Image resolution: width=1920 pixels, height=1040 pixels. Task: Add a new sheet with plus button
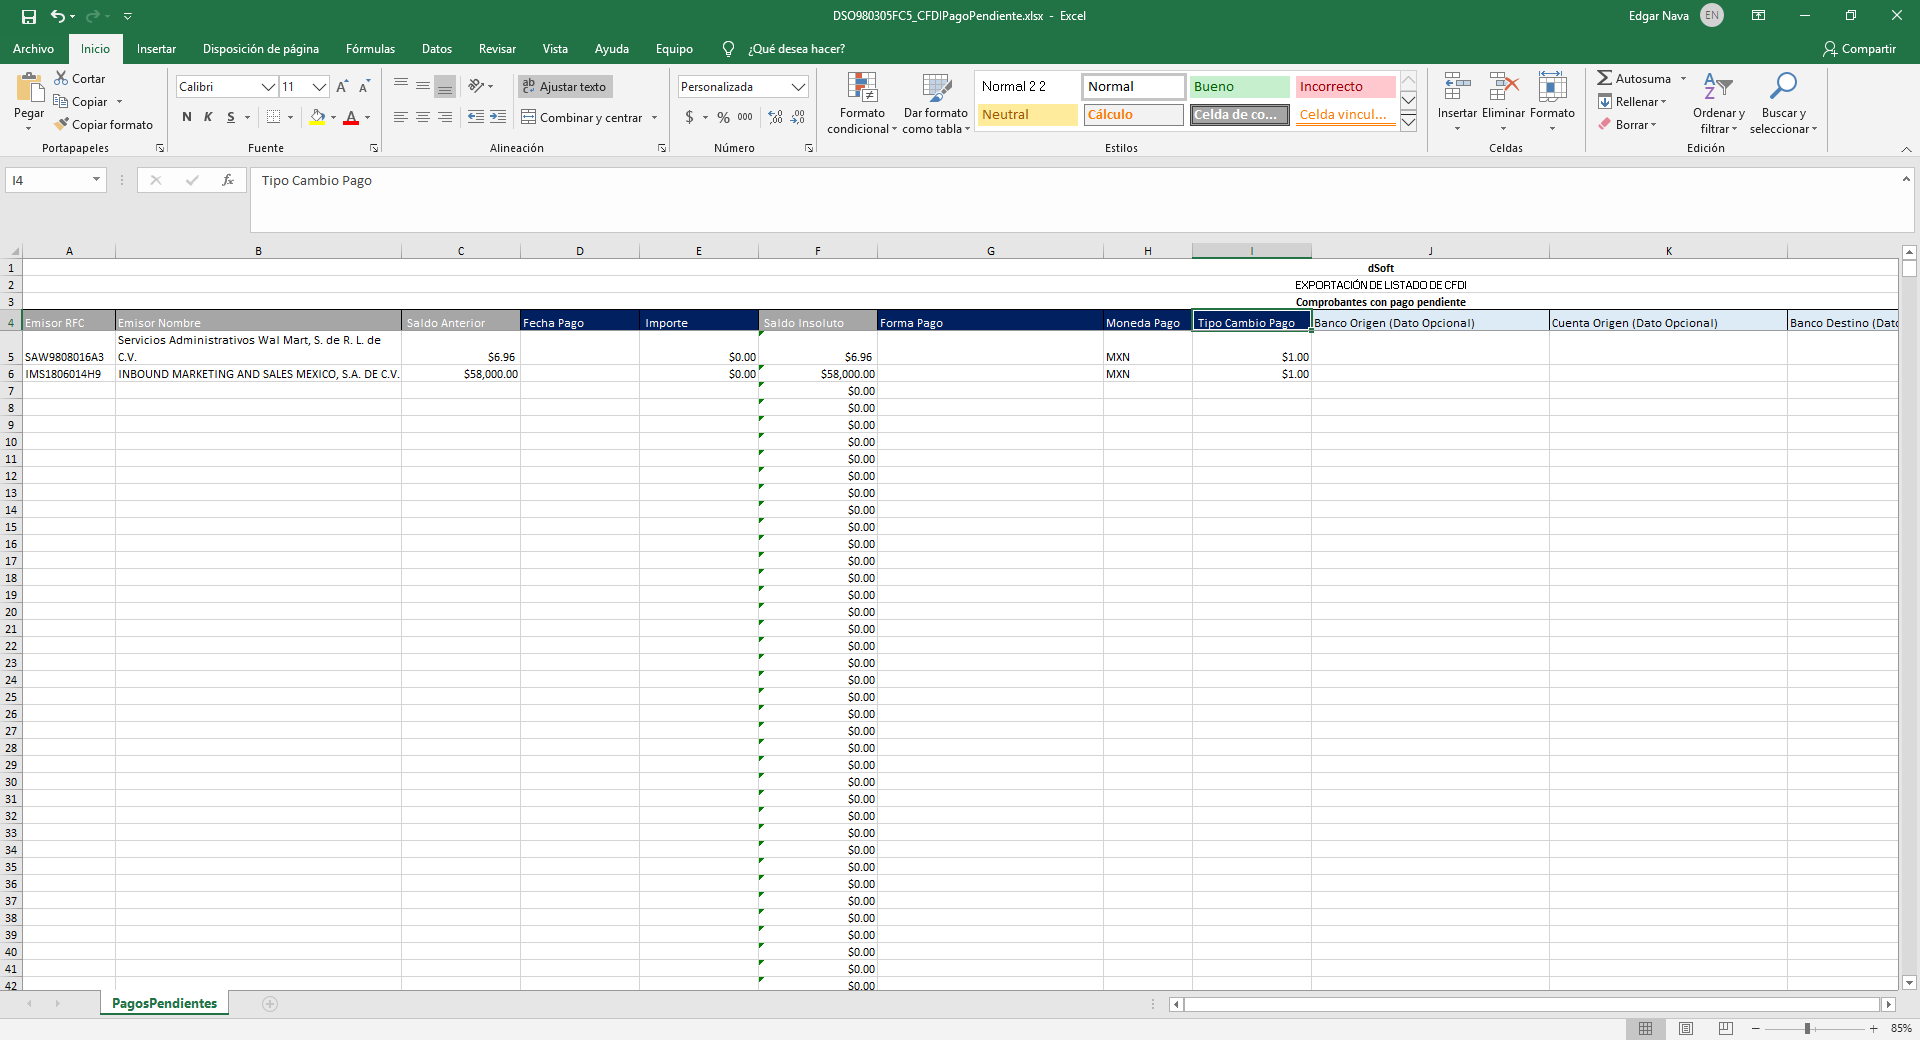point(270,1004)
